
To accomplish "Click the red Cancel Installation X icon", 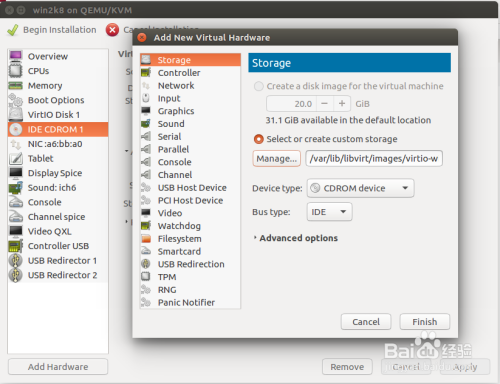I will 112,30.
